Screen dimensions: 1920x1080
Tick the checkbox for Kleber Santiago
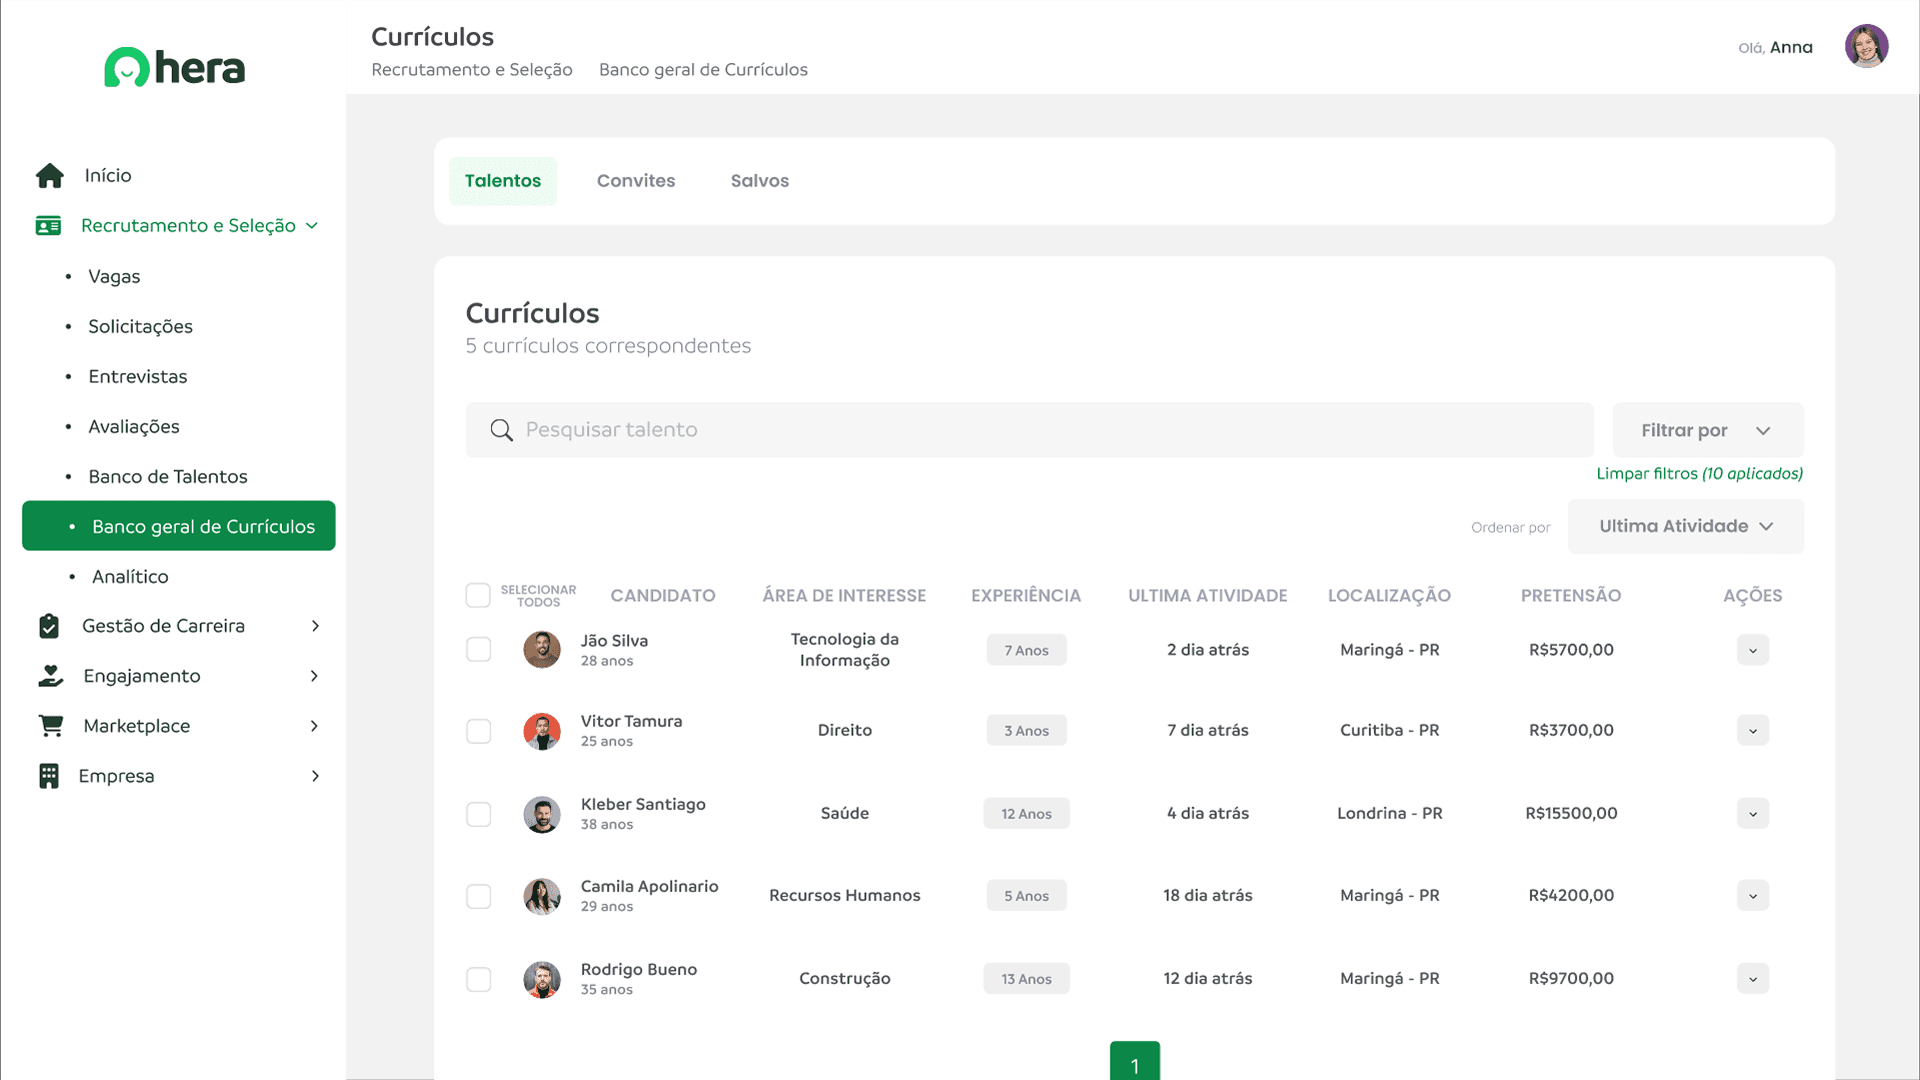click(x=478, y=814)
